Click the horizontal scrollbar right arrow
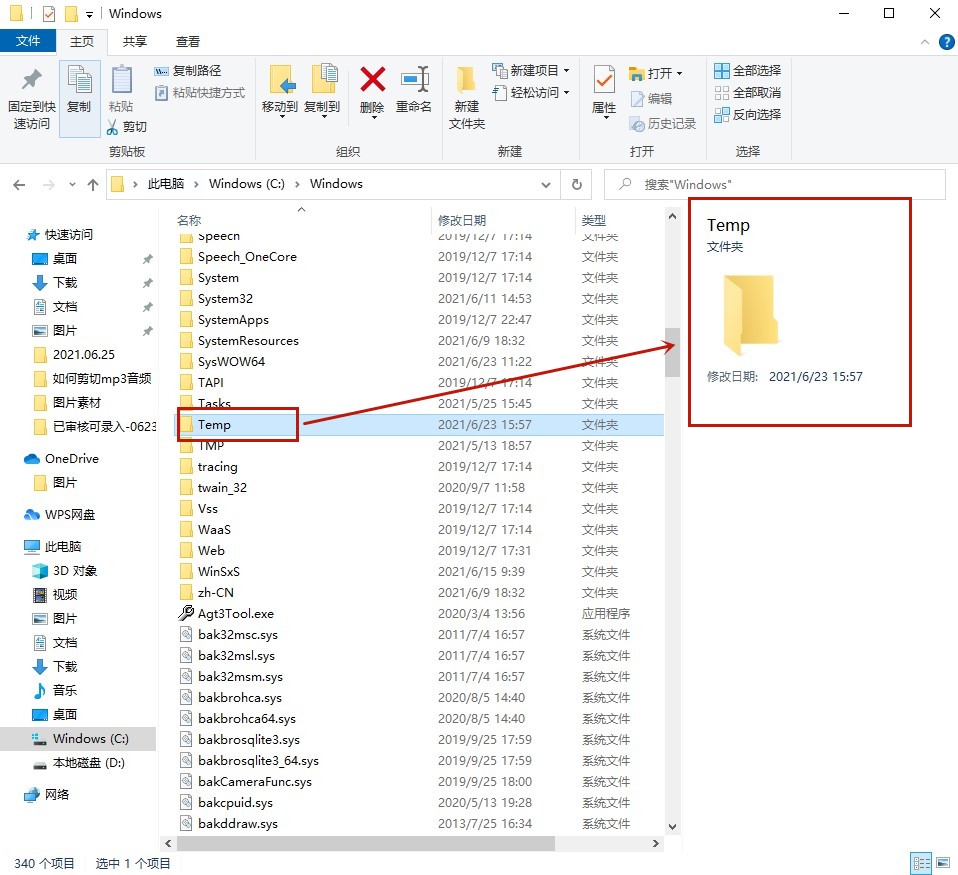958x875 pixels. tap(656, 843)
